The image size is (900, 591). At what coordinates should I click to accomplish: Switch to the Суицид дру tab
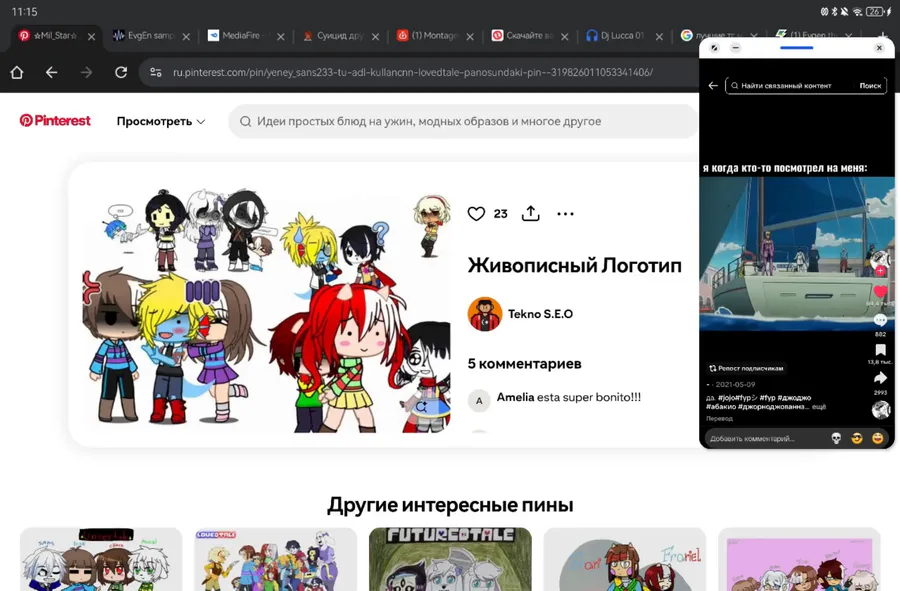[333, 36]
